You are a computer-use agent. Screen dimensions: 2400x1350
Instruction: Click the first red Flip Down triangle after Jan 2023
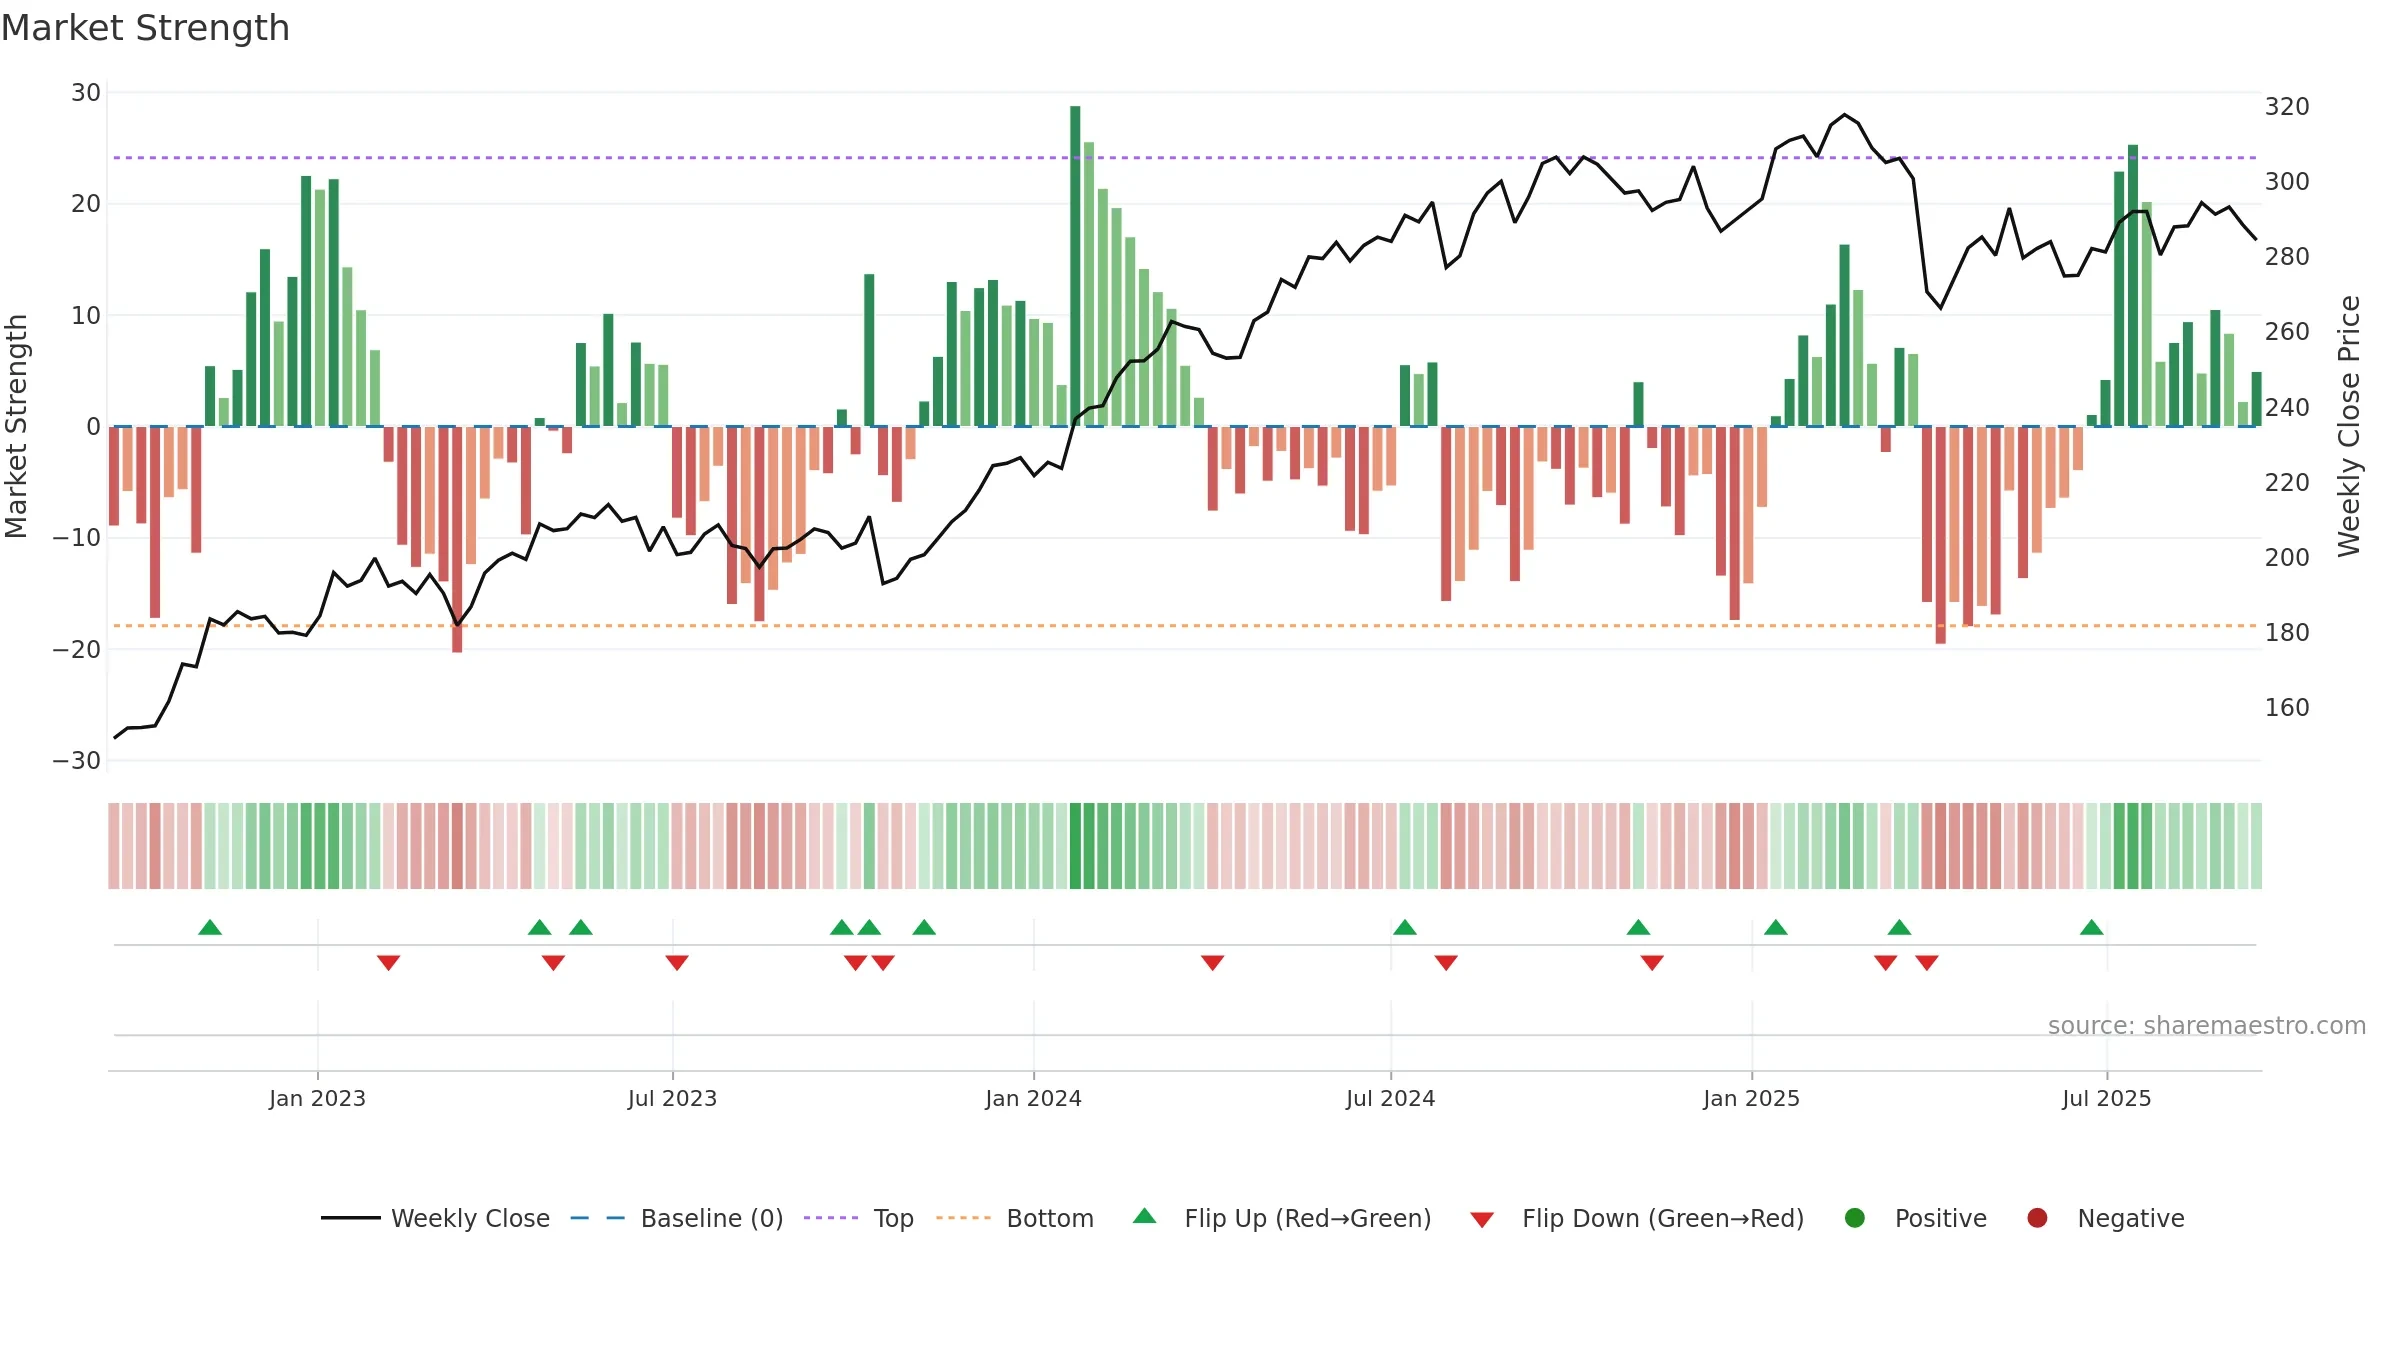click(389, 963)
